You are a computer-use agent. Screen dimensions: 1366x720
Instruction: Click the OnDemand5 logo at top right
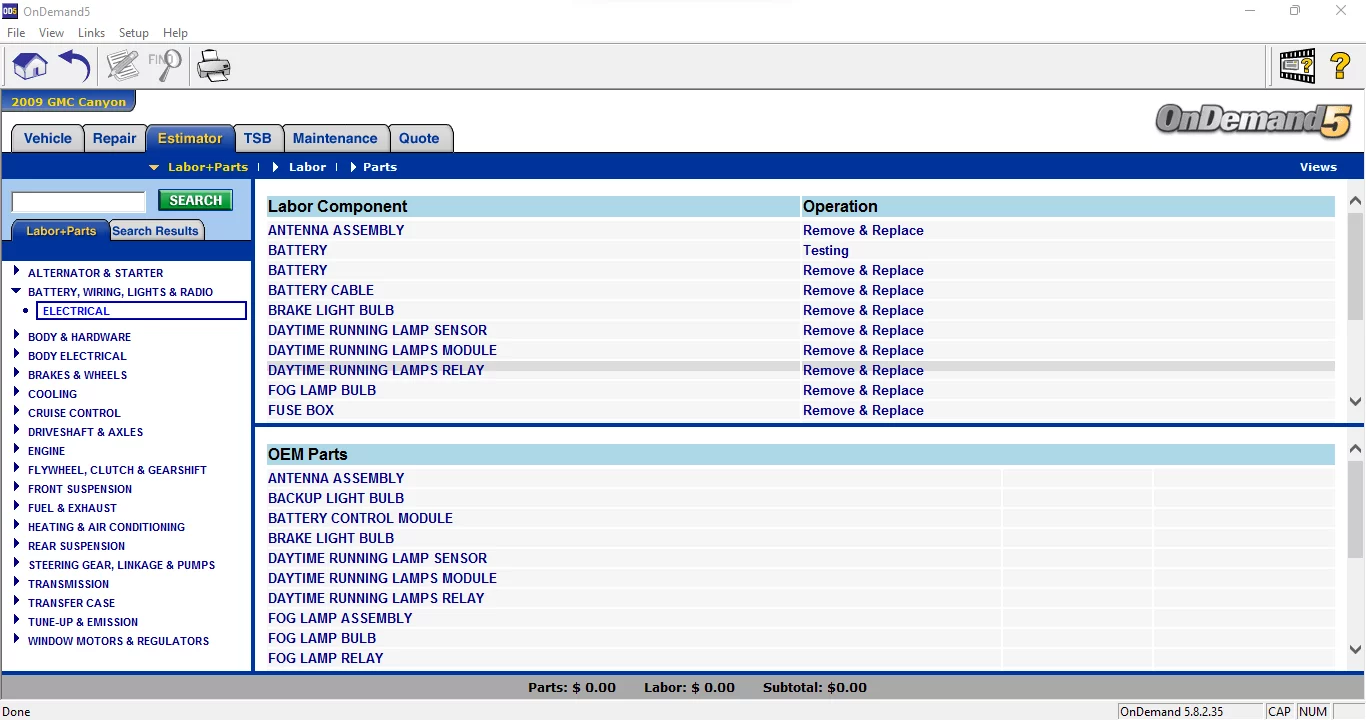click(x=1252, y=121)
